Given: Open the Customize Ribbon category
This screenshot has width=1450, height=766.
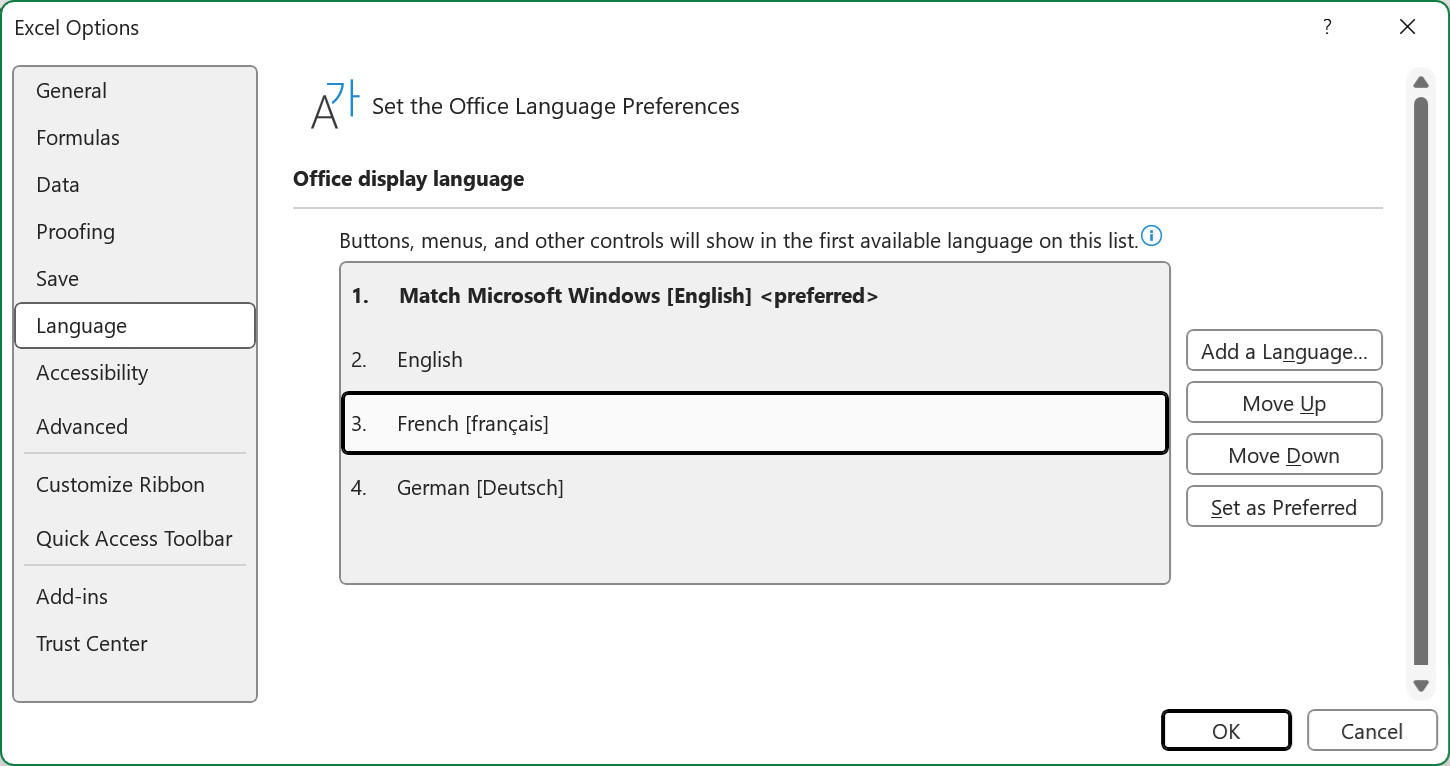Looking at the screenshot, I should coord(135,485).
